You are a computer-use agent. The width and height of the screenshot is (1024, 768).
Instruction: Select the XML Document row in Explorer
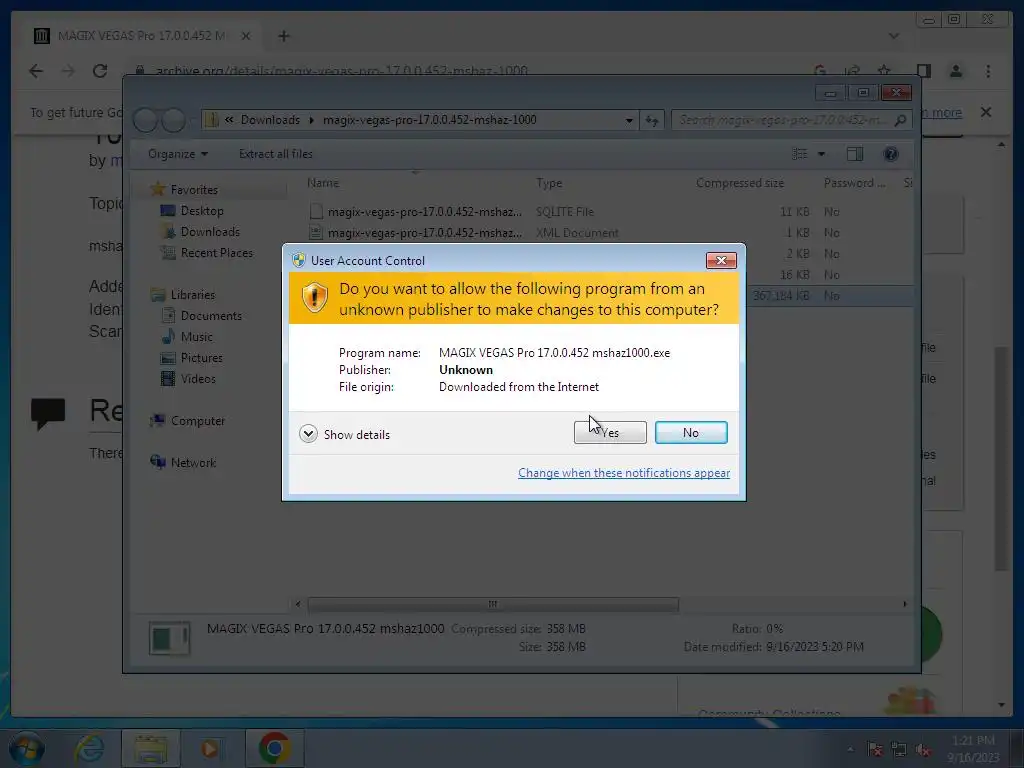(x=607, y=232)
